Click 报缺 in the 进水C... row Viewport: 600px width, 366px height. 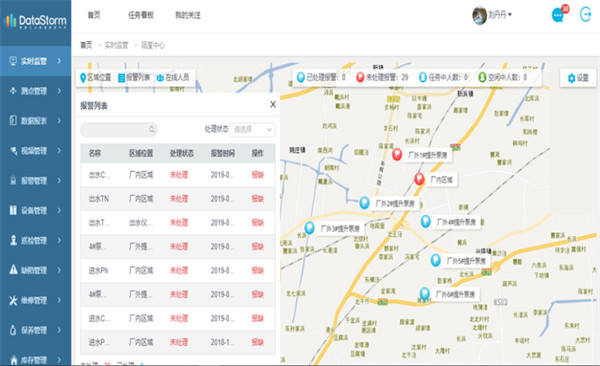tap(258, 318)
